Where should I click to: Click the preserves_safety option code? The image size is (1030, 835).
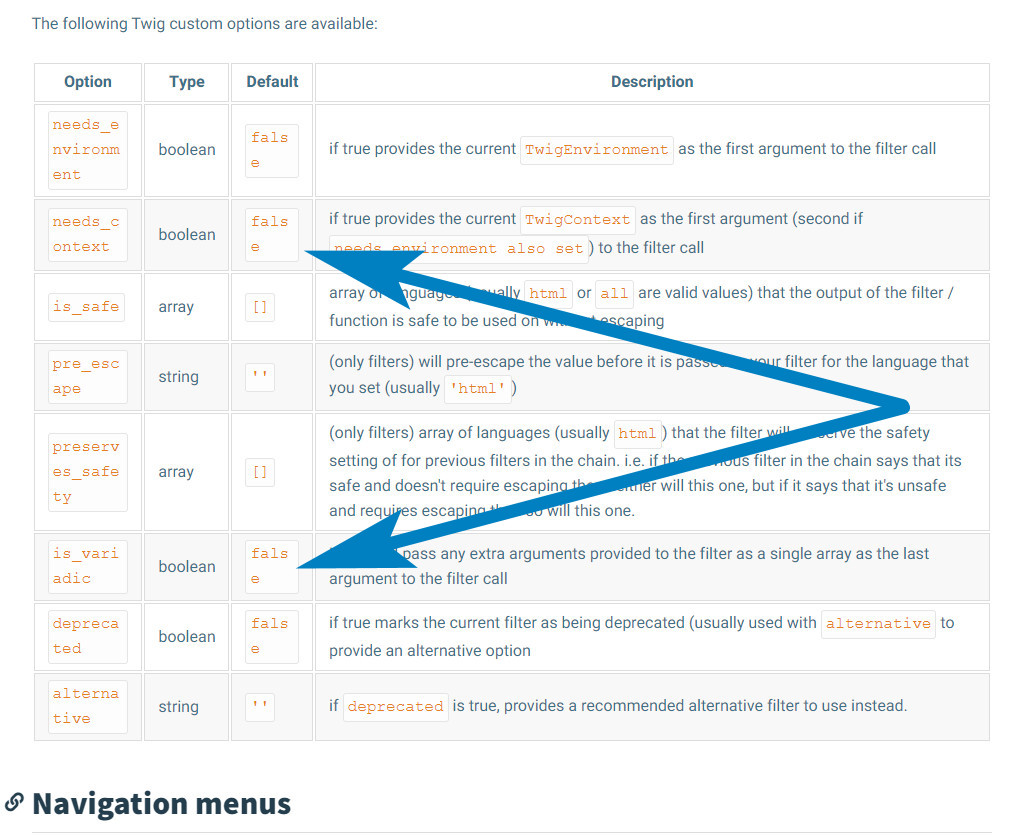click(x=87, y=472)
